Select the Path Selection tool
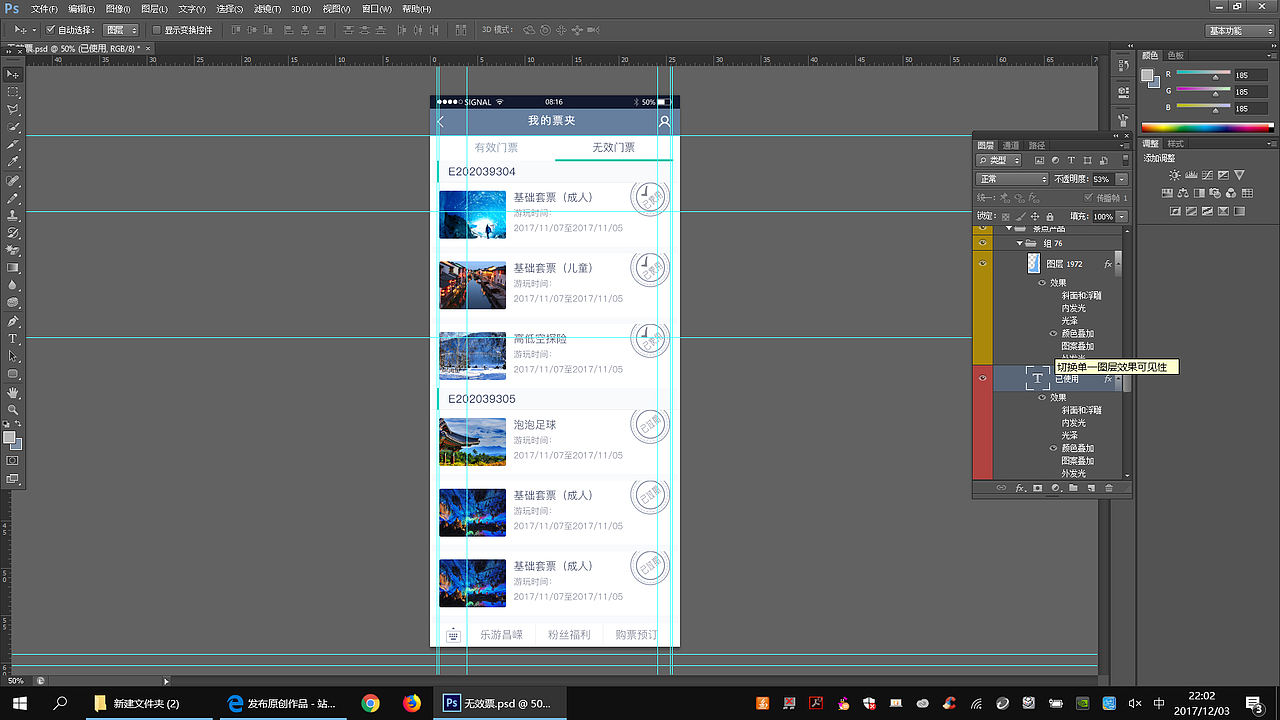This screenshot has width=1280, height=720. pyautogui.click(x=13, y=356)
